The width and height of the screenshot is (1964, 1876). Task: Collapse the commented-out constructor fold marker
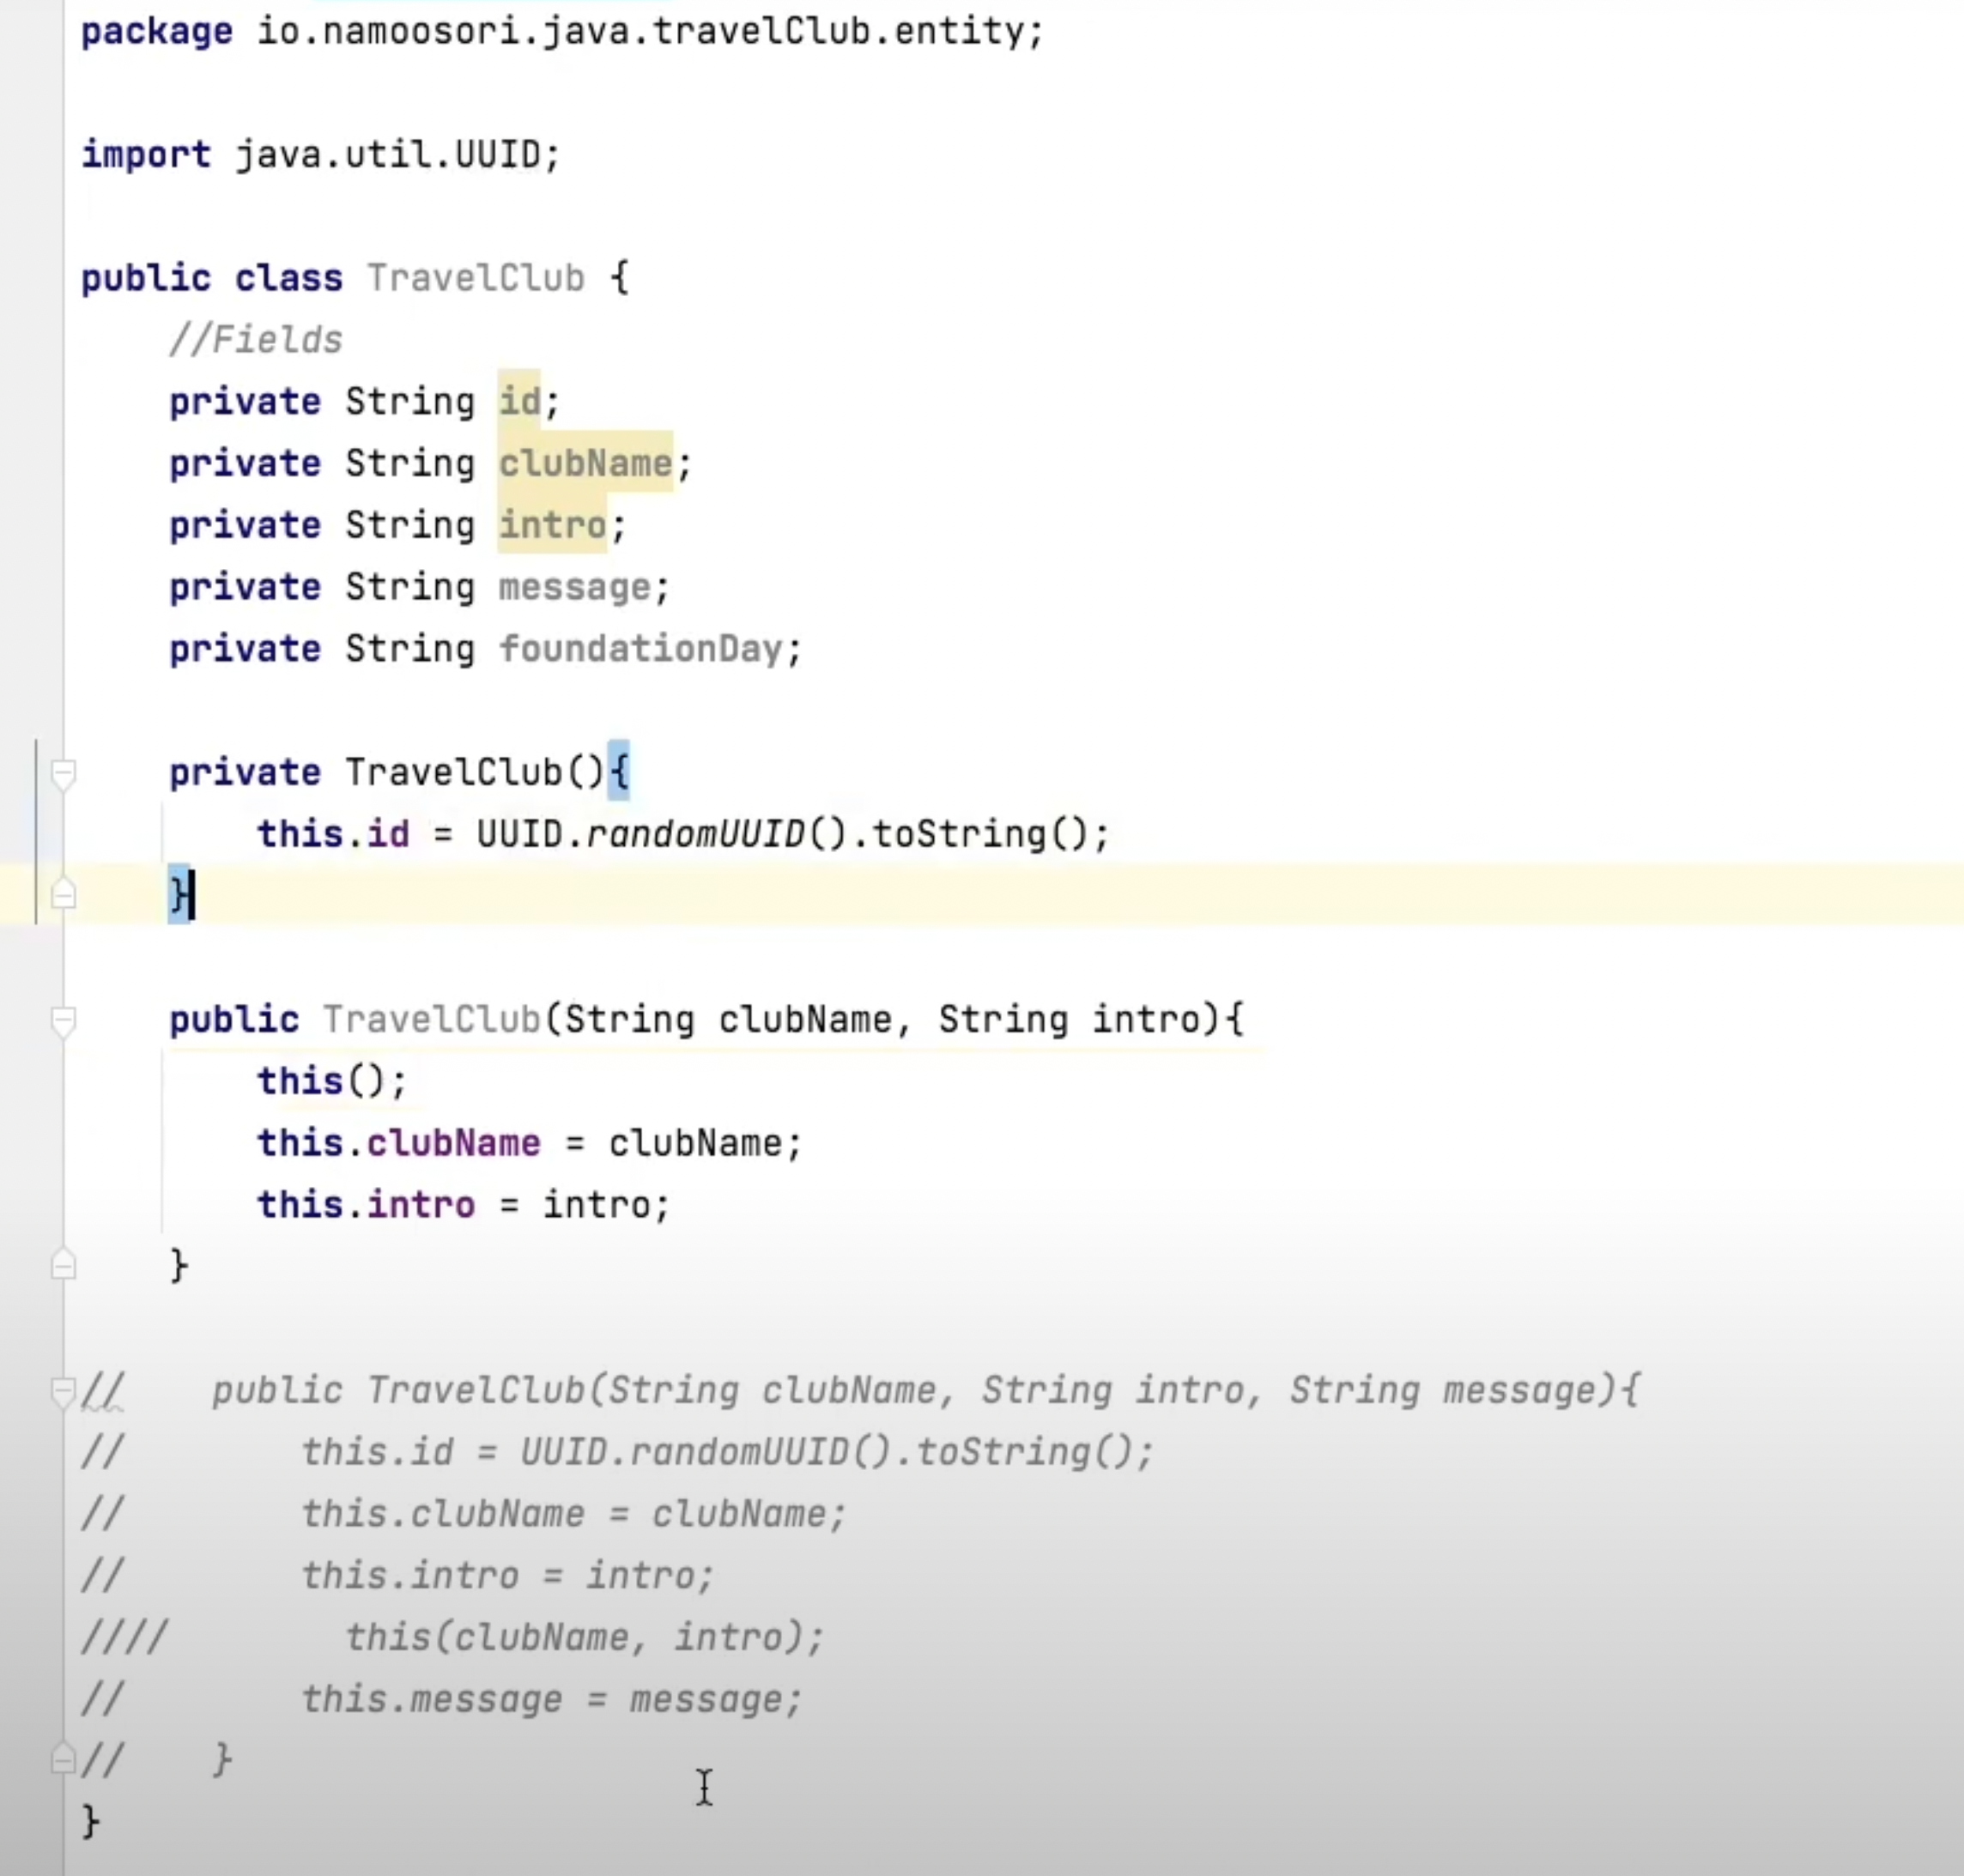pyautogui.click(x=63, y=1391)
